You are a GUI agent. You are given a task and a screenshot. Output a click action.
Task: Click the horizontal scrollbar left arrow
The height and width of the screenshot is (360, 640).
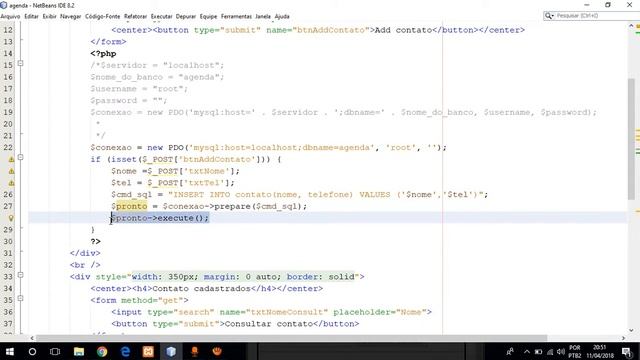click(32, 338)
